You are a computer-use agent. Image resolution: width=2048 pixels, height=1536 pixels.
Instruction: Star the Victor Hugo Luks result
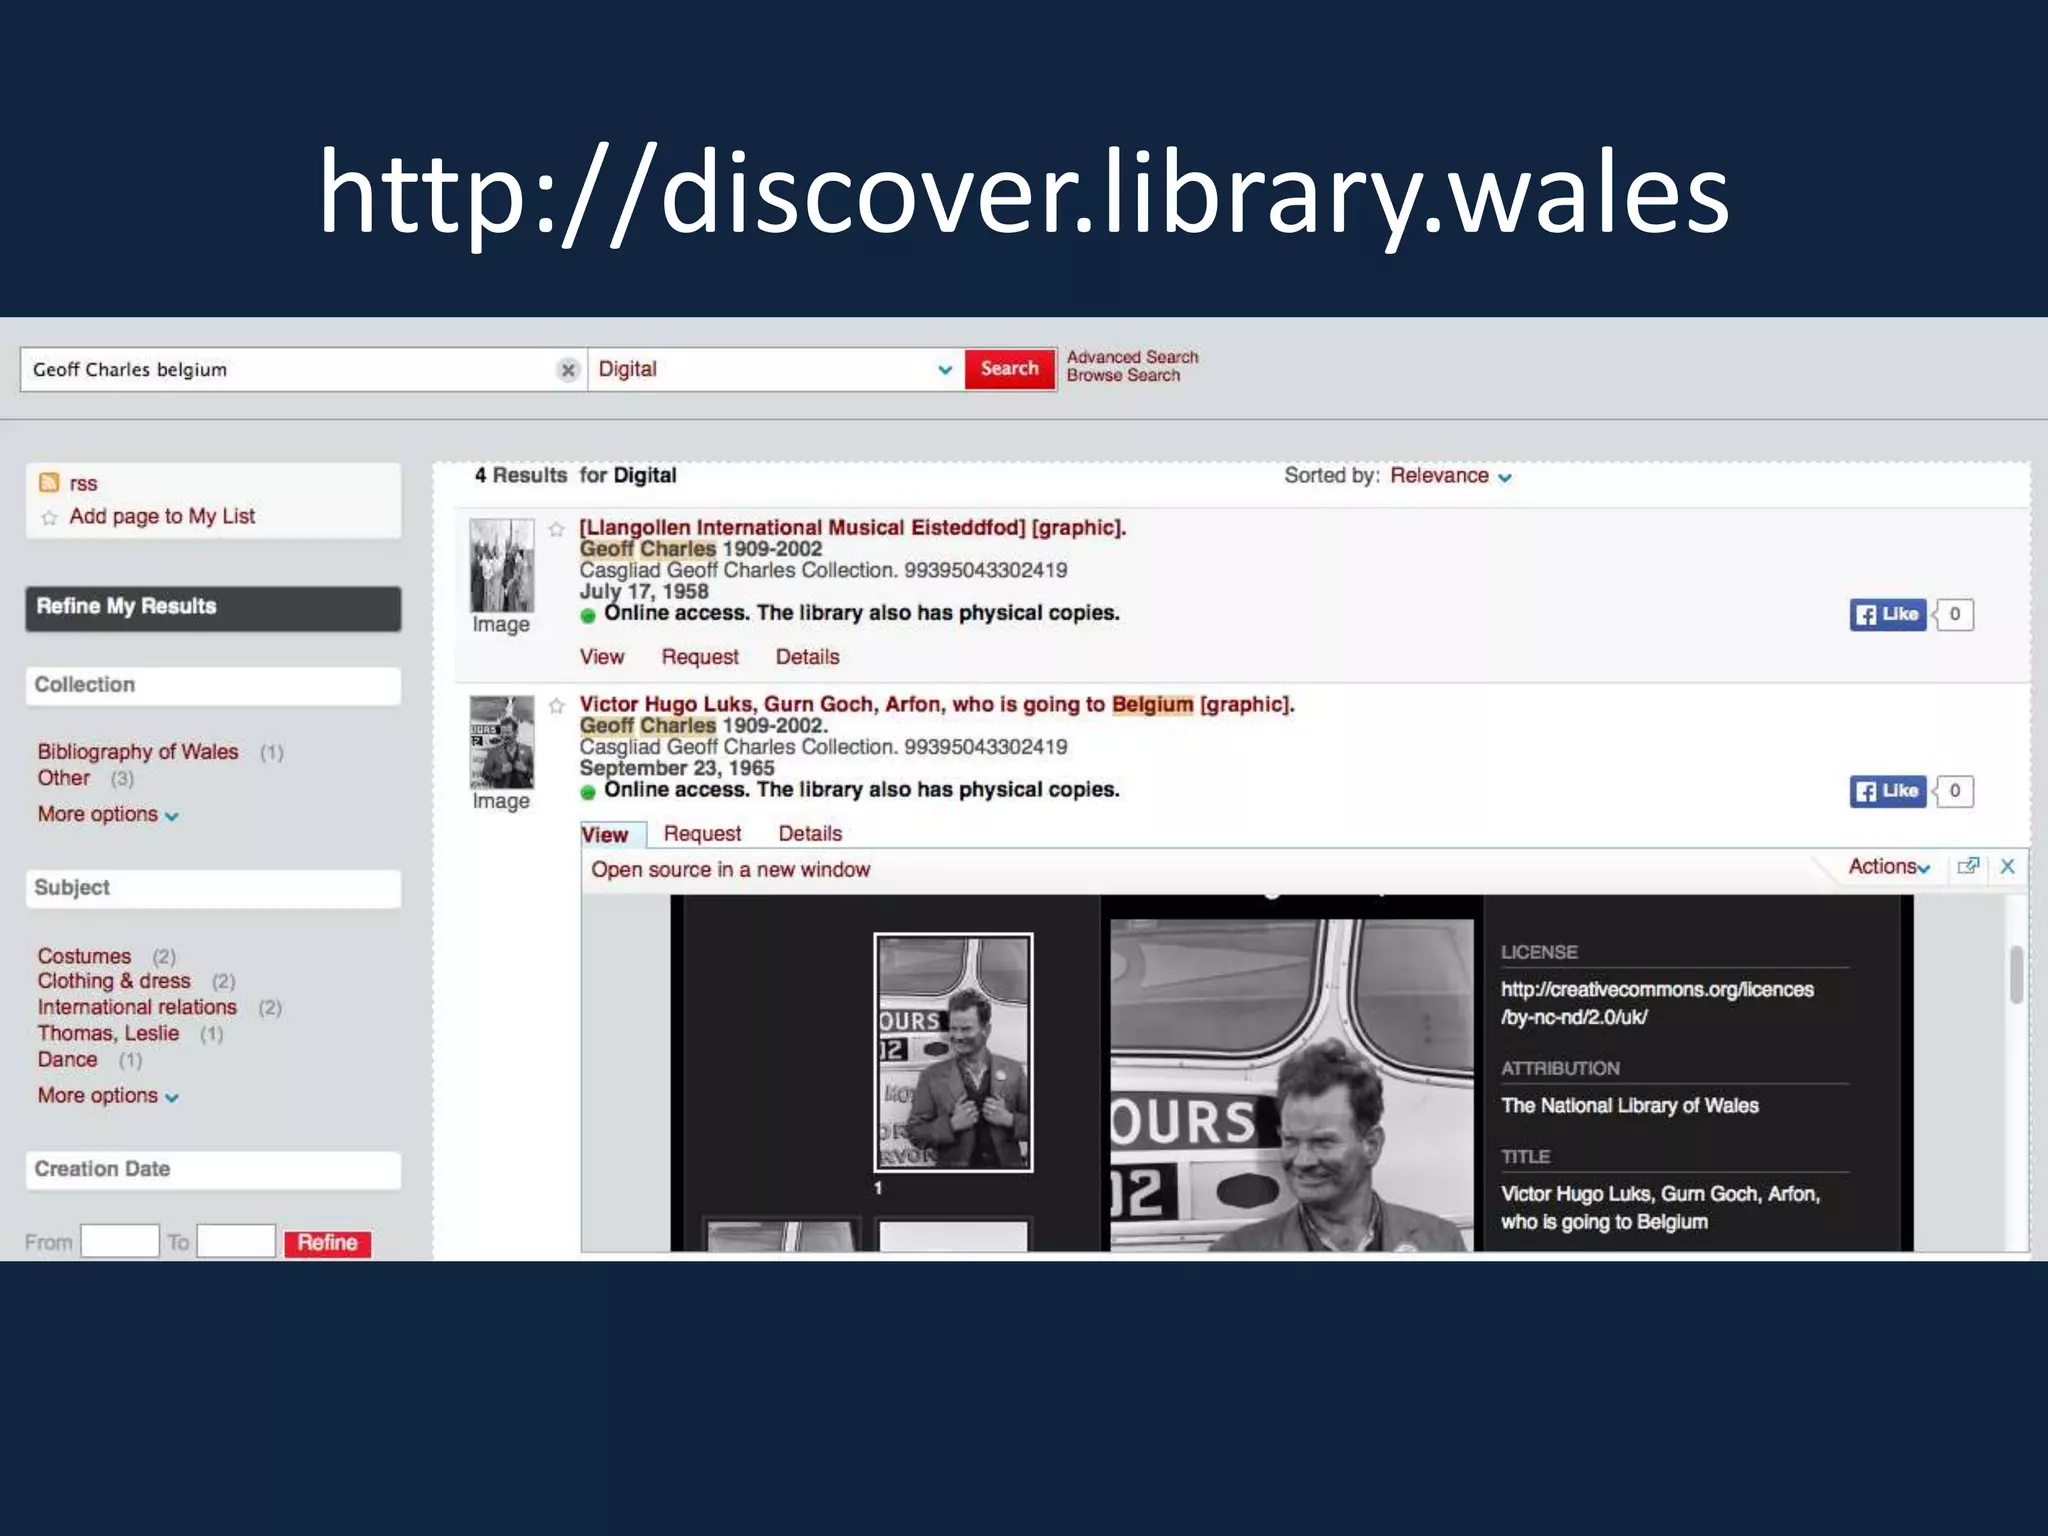557,706
